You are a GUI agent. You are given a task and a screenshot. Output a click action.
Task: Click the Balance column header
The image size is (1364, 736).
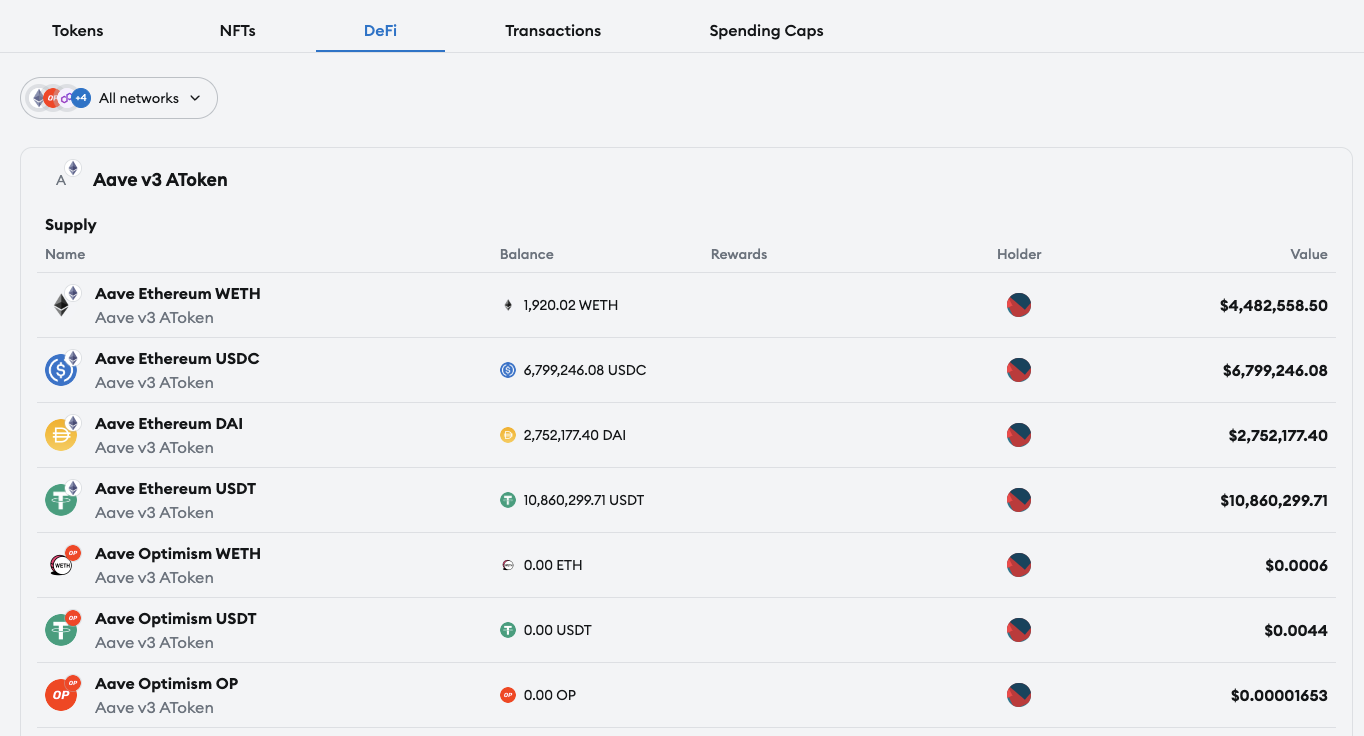tap(527, 254)
